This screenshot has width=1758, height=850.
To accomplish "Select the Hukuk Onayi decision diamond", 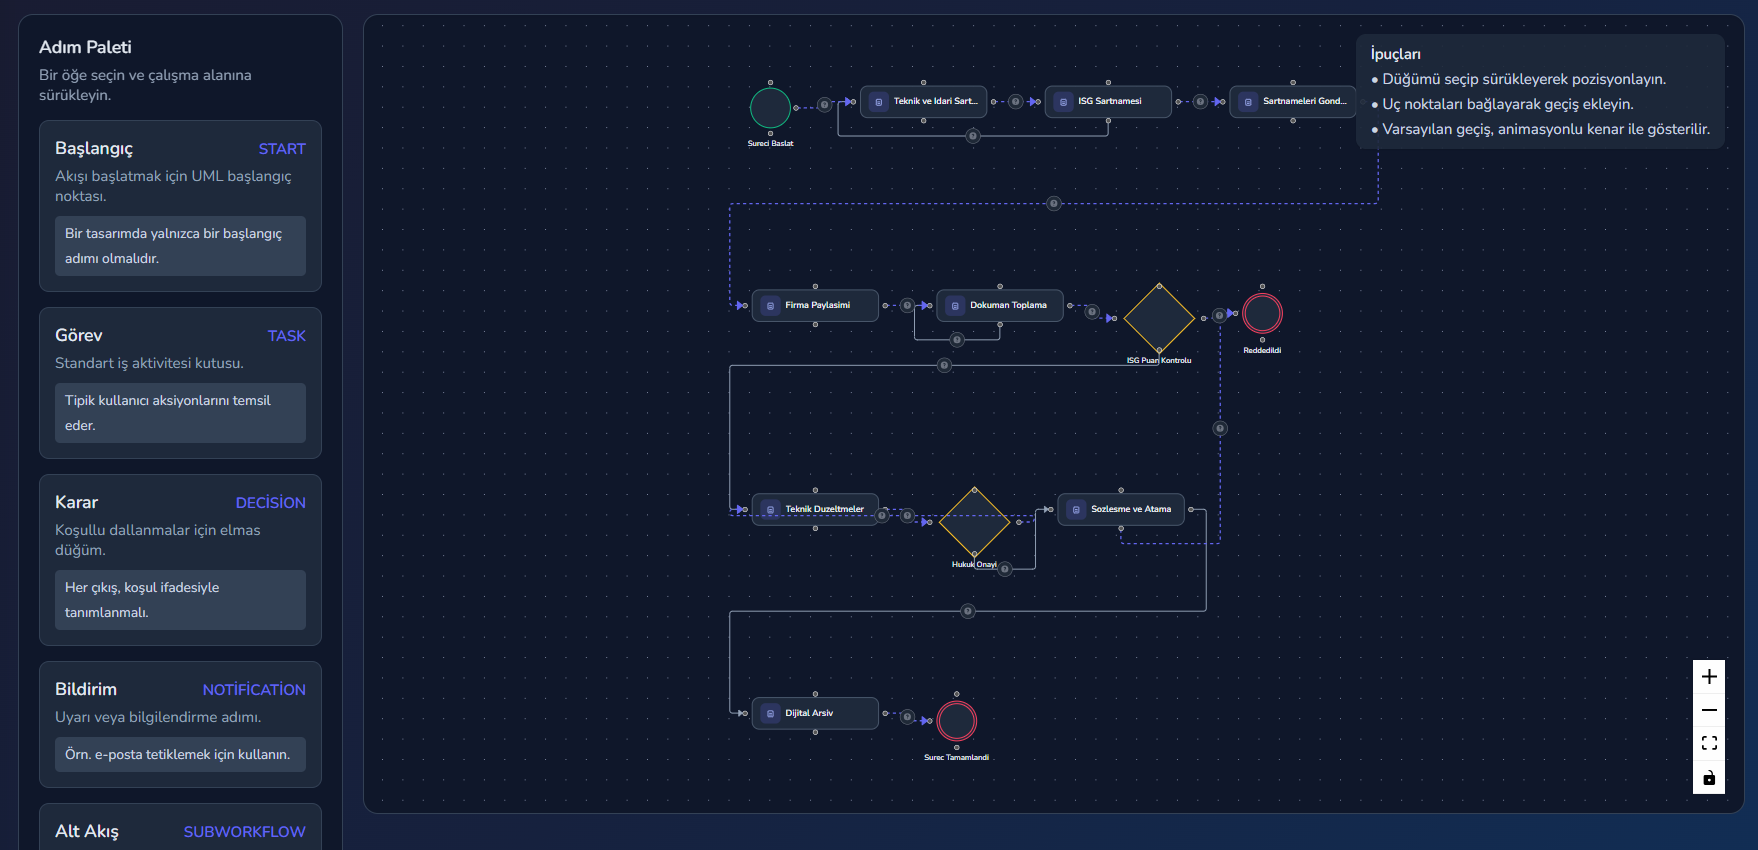I will click(975, 522).
